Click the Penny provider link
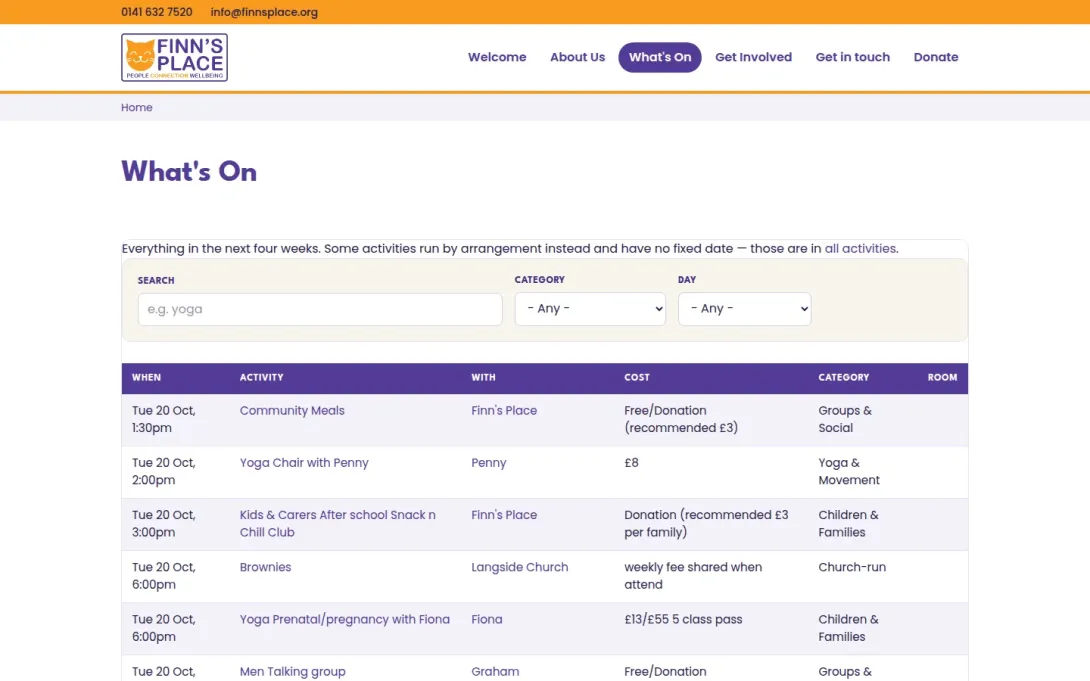Image resolution: width=1090 pixels, height=681 pixels. point(489,463)
